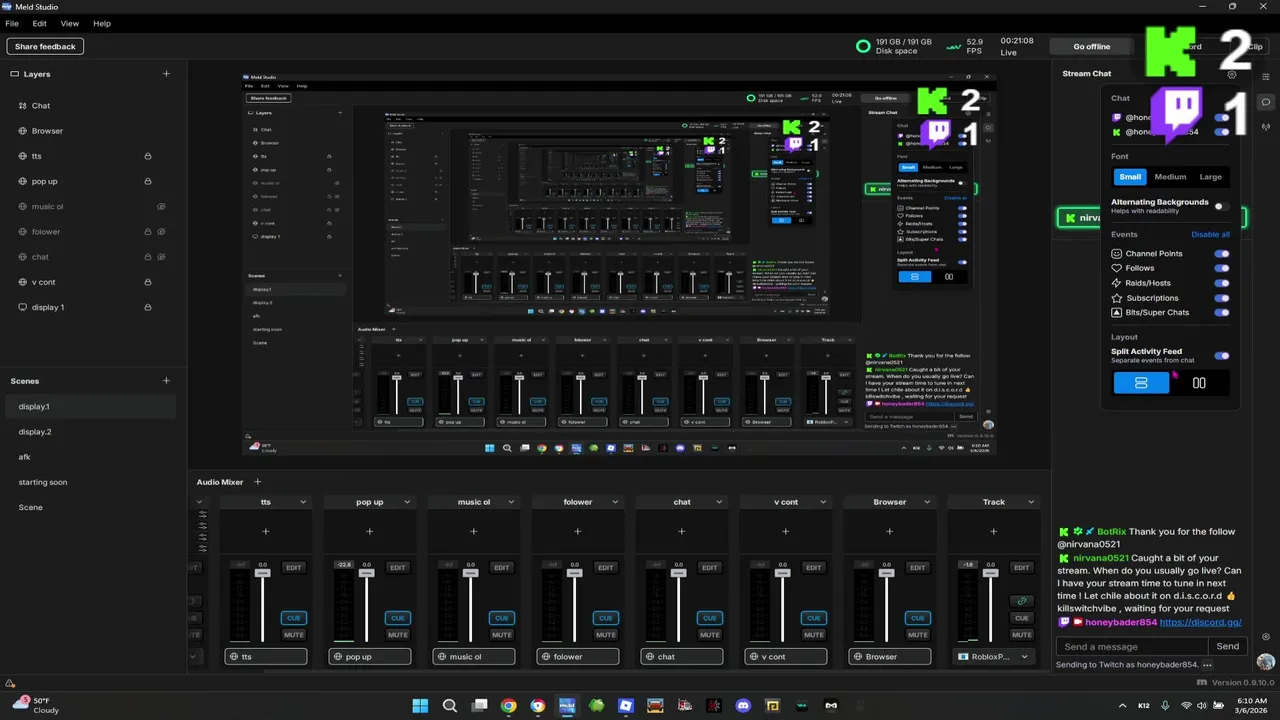This screenshot has height=720, width=1280.
Task: Click EDIT on music ol channel
Action: 502,568
